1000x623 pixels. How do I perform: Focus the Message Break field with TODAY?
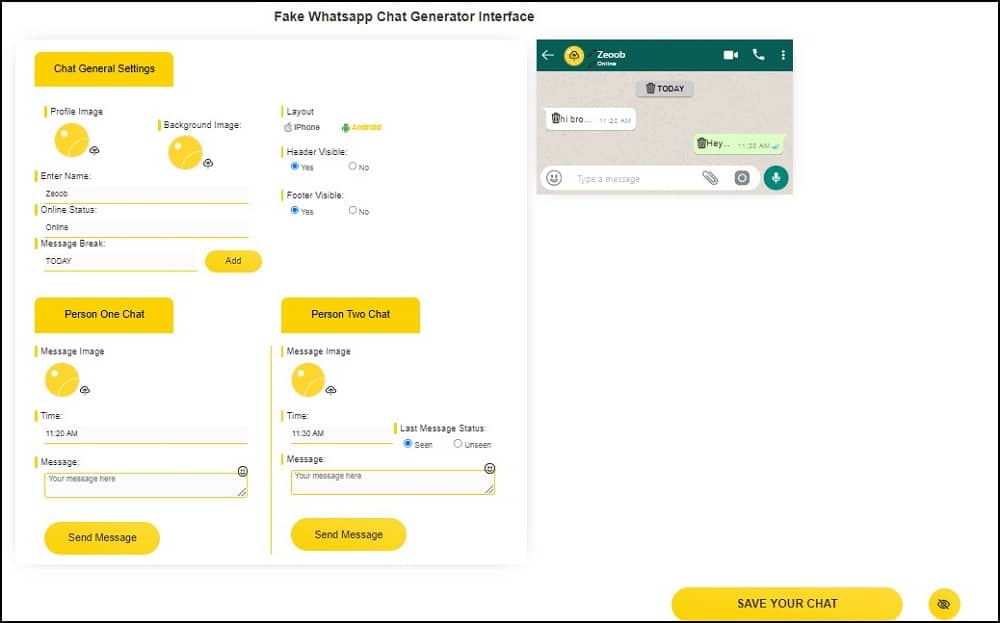(x=120, y=261)
